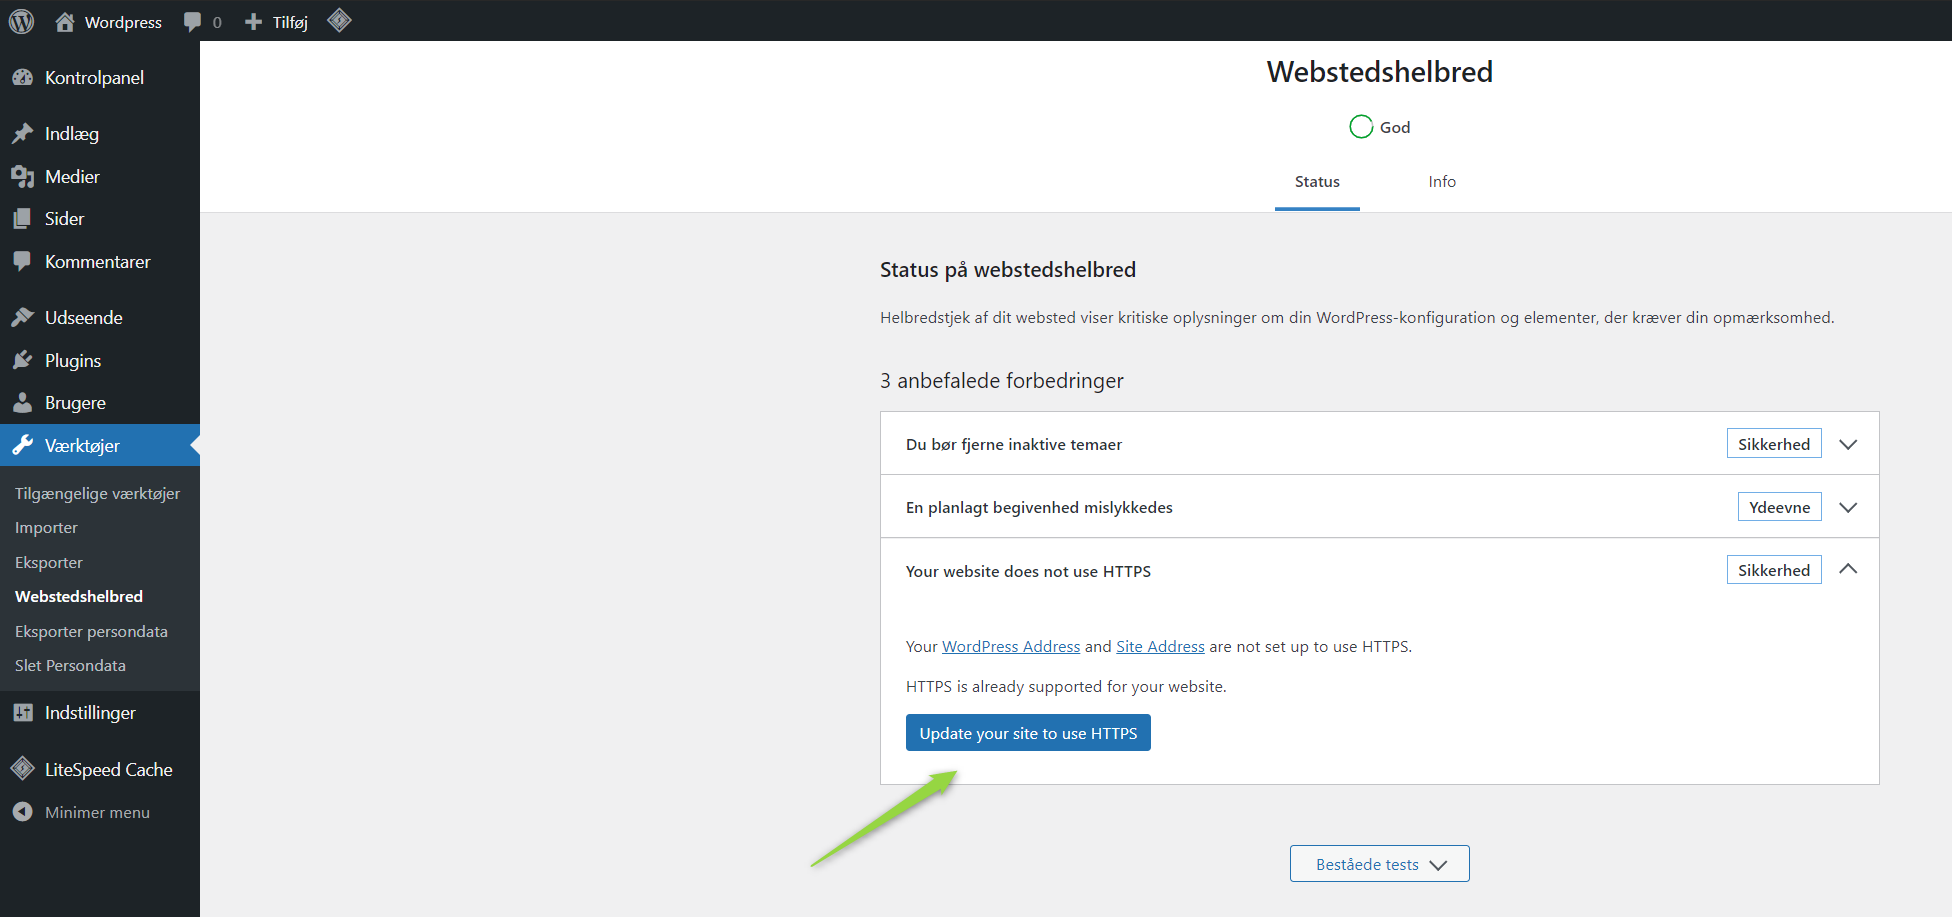Open the Udseende menu label

(84, 317)
